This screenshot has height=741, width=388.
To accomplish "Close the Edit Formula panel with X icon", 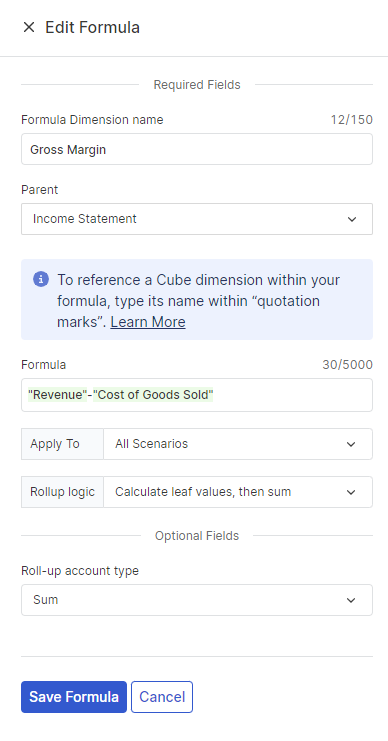I will (x=29, y=27).
